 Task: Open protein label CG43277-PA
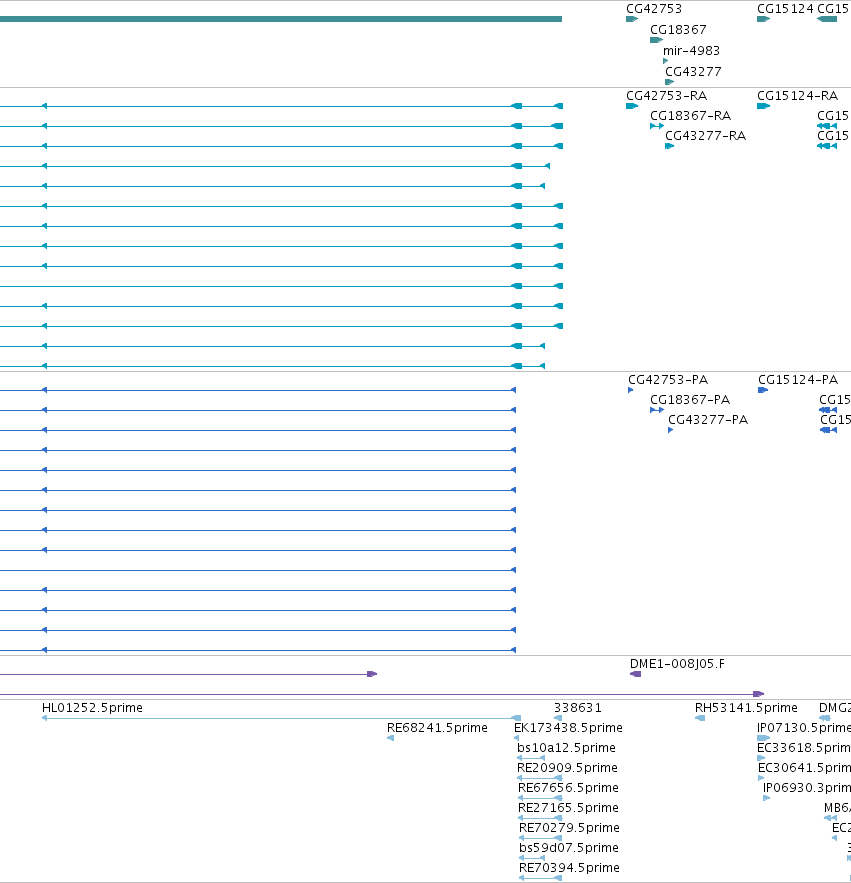[x=708, y=420]
